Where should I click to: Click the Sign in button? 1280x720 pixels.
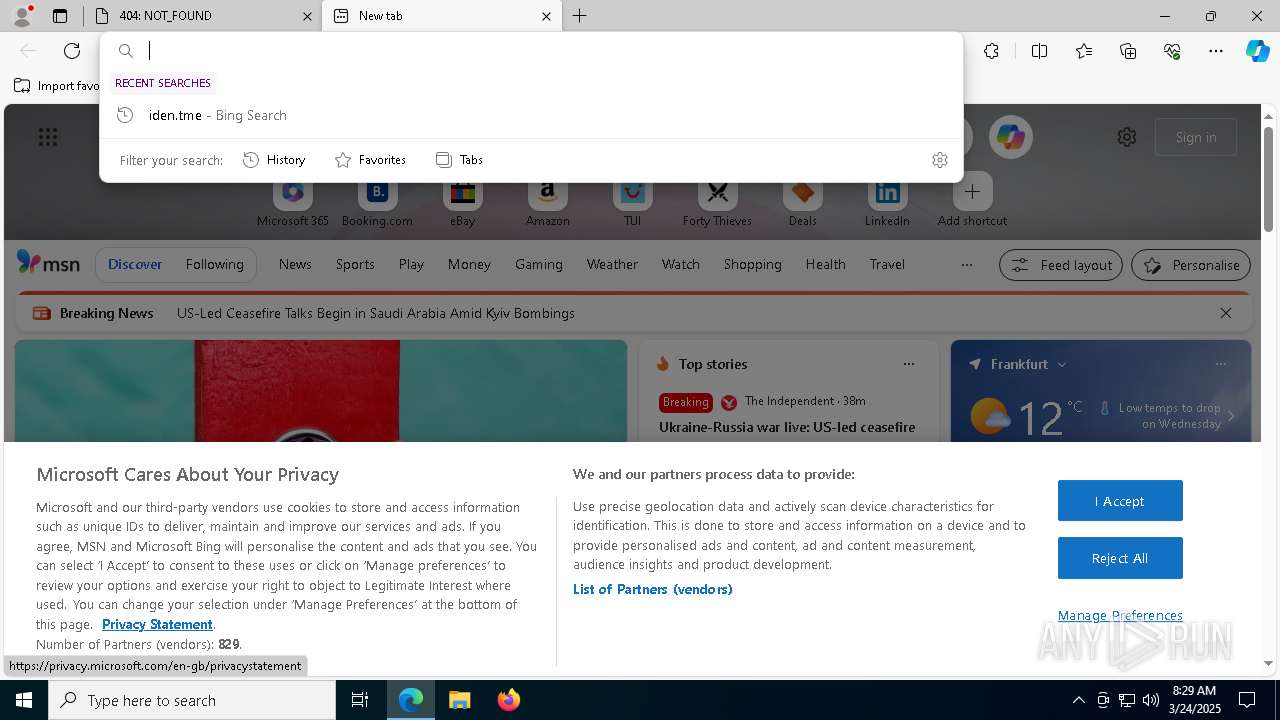click(x=1196, y=137)
